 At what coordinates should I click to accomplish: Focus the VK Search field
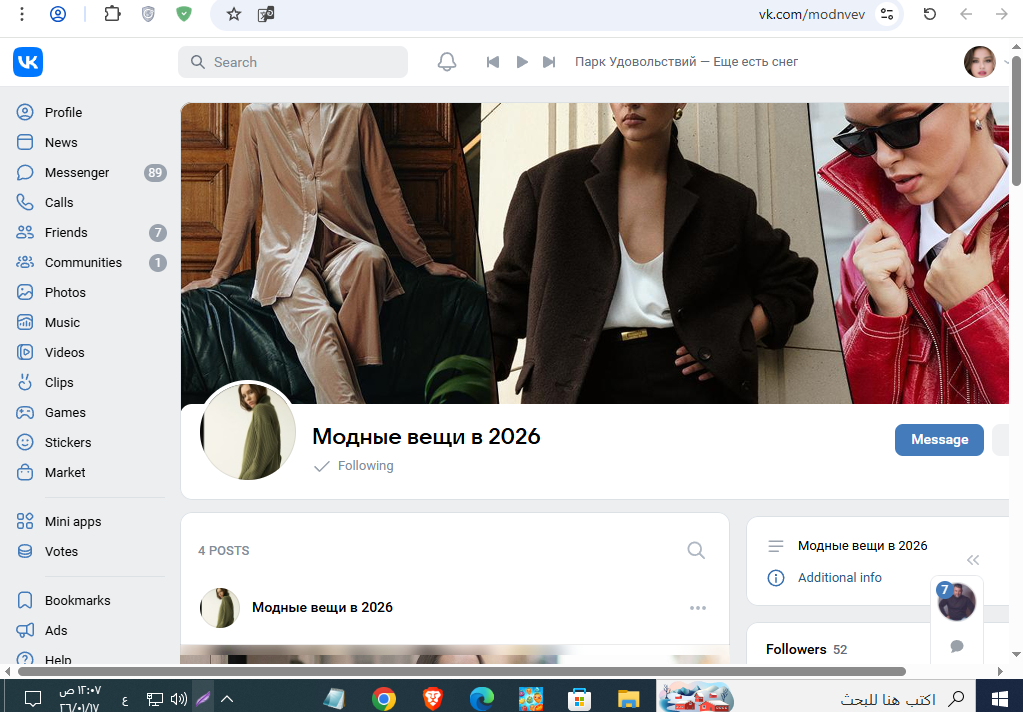pos(293,62)
